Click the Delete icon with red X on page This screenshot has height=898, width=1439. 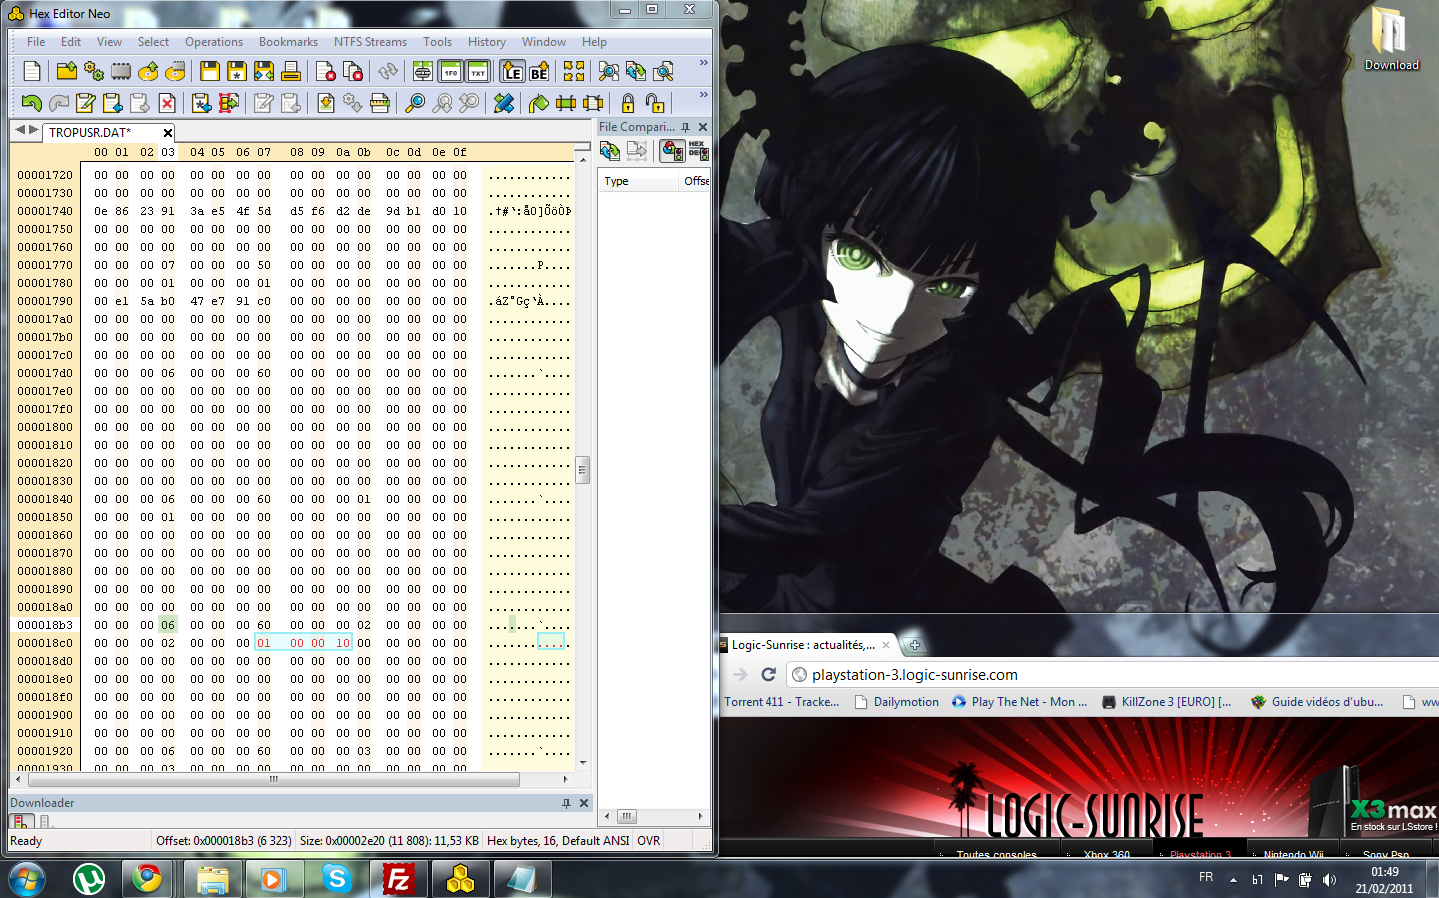[167, 103]
